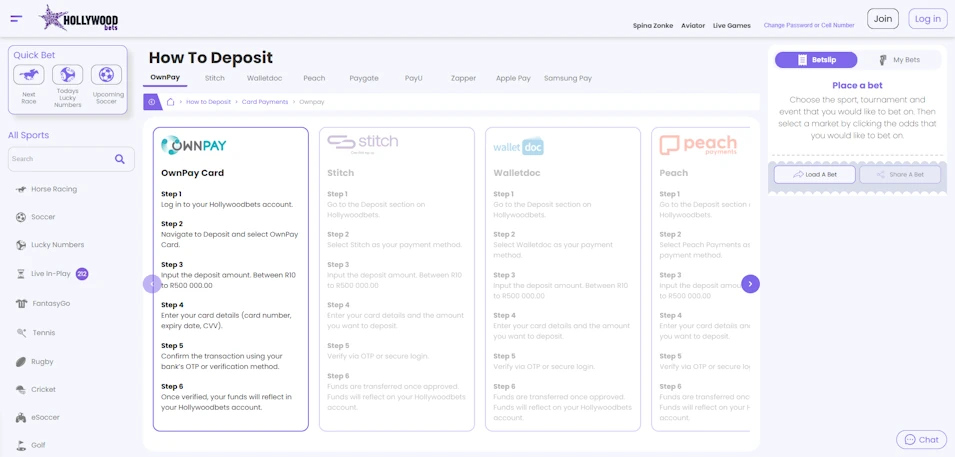Click the How To Deposit page title
Image resolution: width=955 pixels, height=457 pixels.
pyautogui.click(x=211, y=58)
